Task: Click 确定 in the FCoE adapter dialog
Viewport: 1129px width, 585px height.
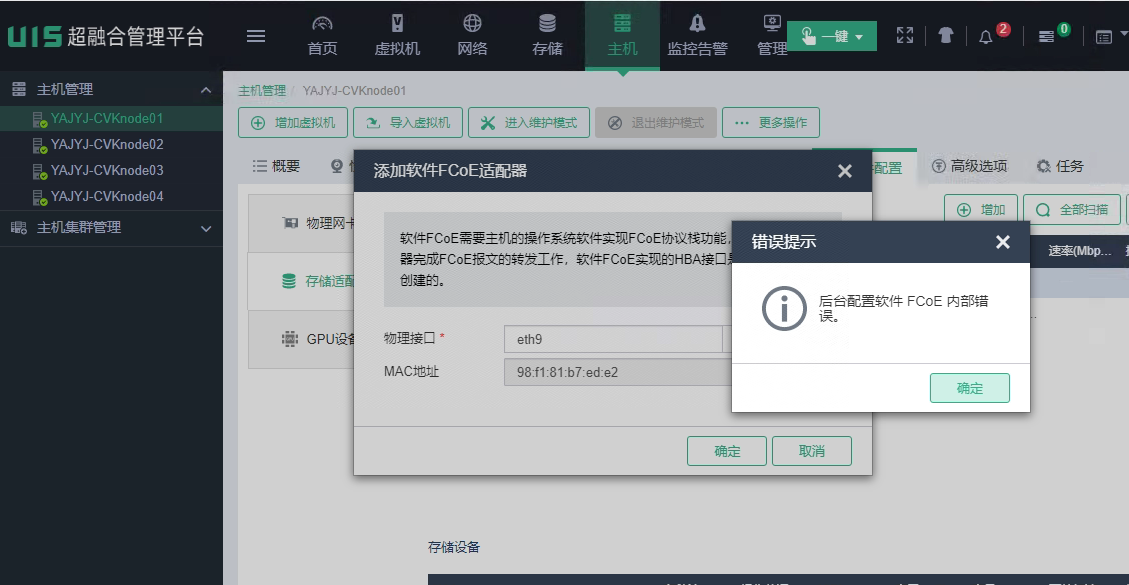Action: pos(727,451)
